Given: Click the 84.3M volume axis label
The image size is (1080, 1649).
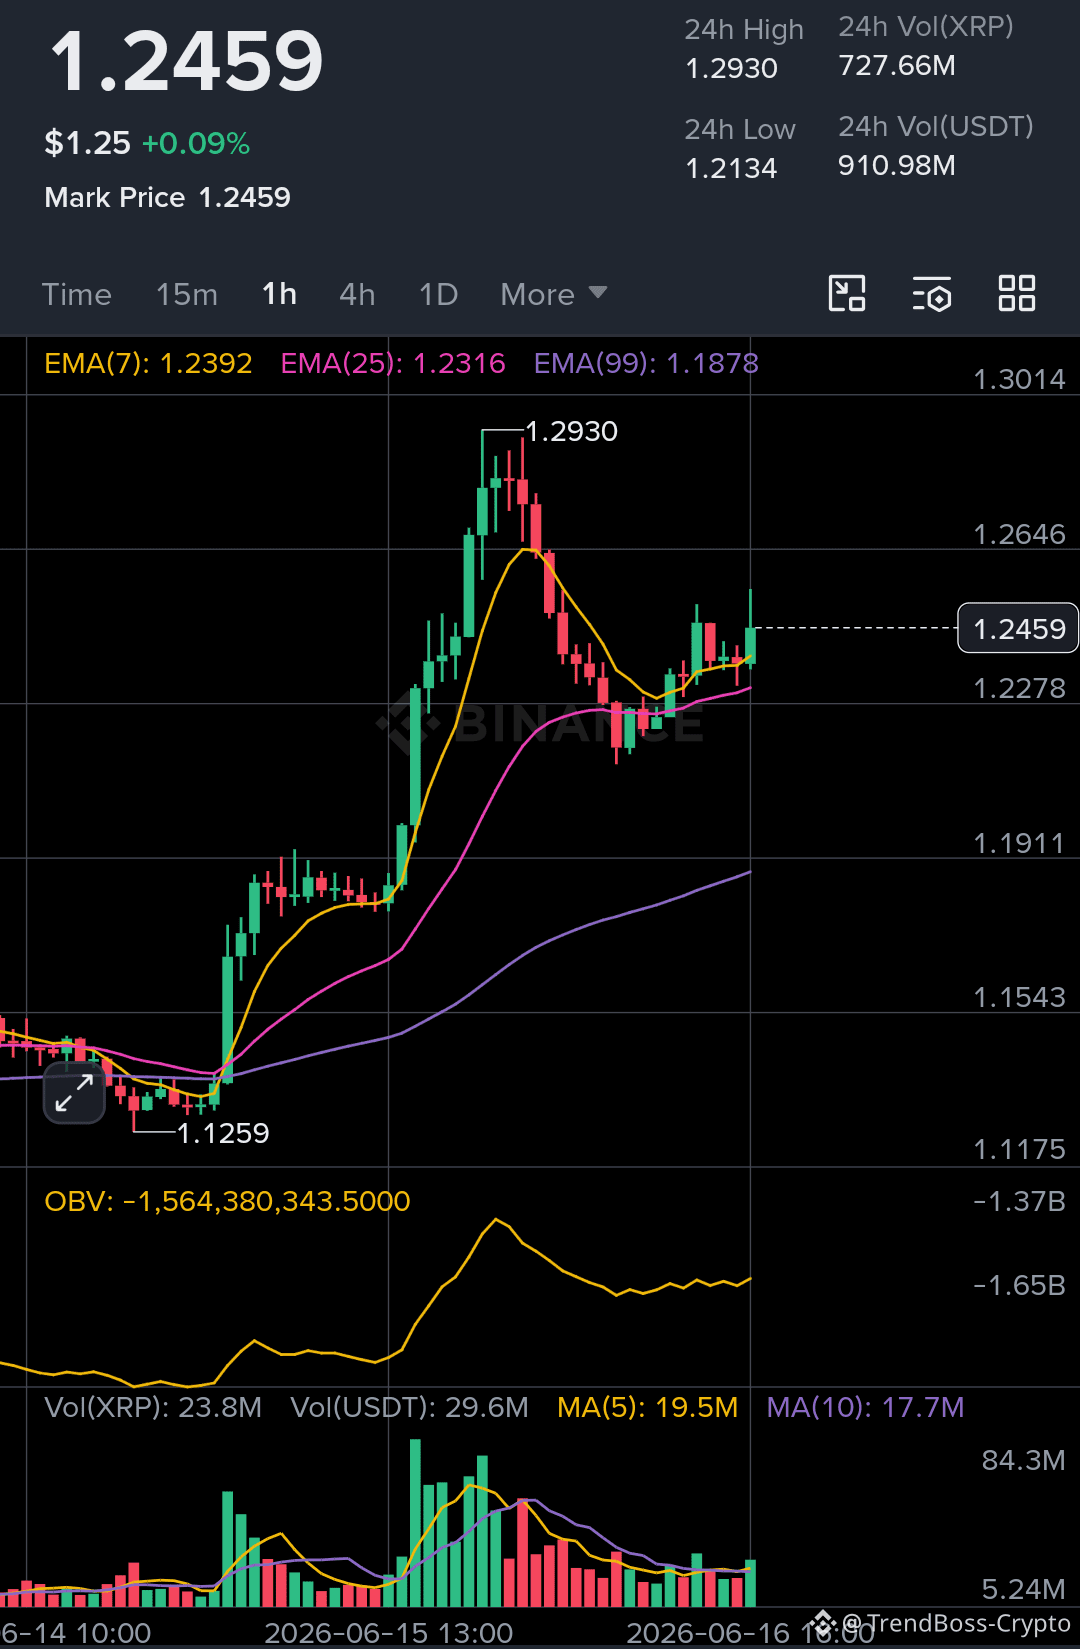Looking at the screenshot, I should 1023,1460.
